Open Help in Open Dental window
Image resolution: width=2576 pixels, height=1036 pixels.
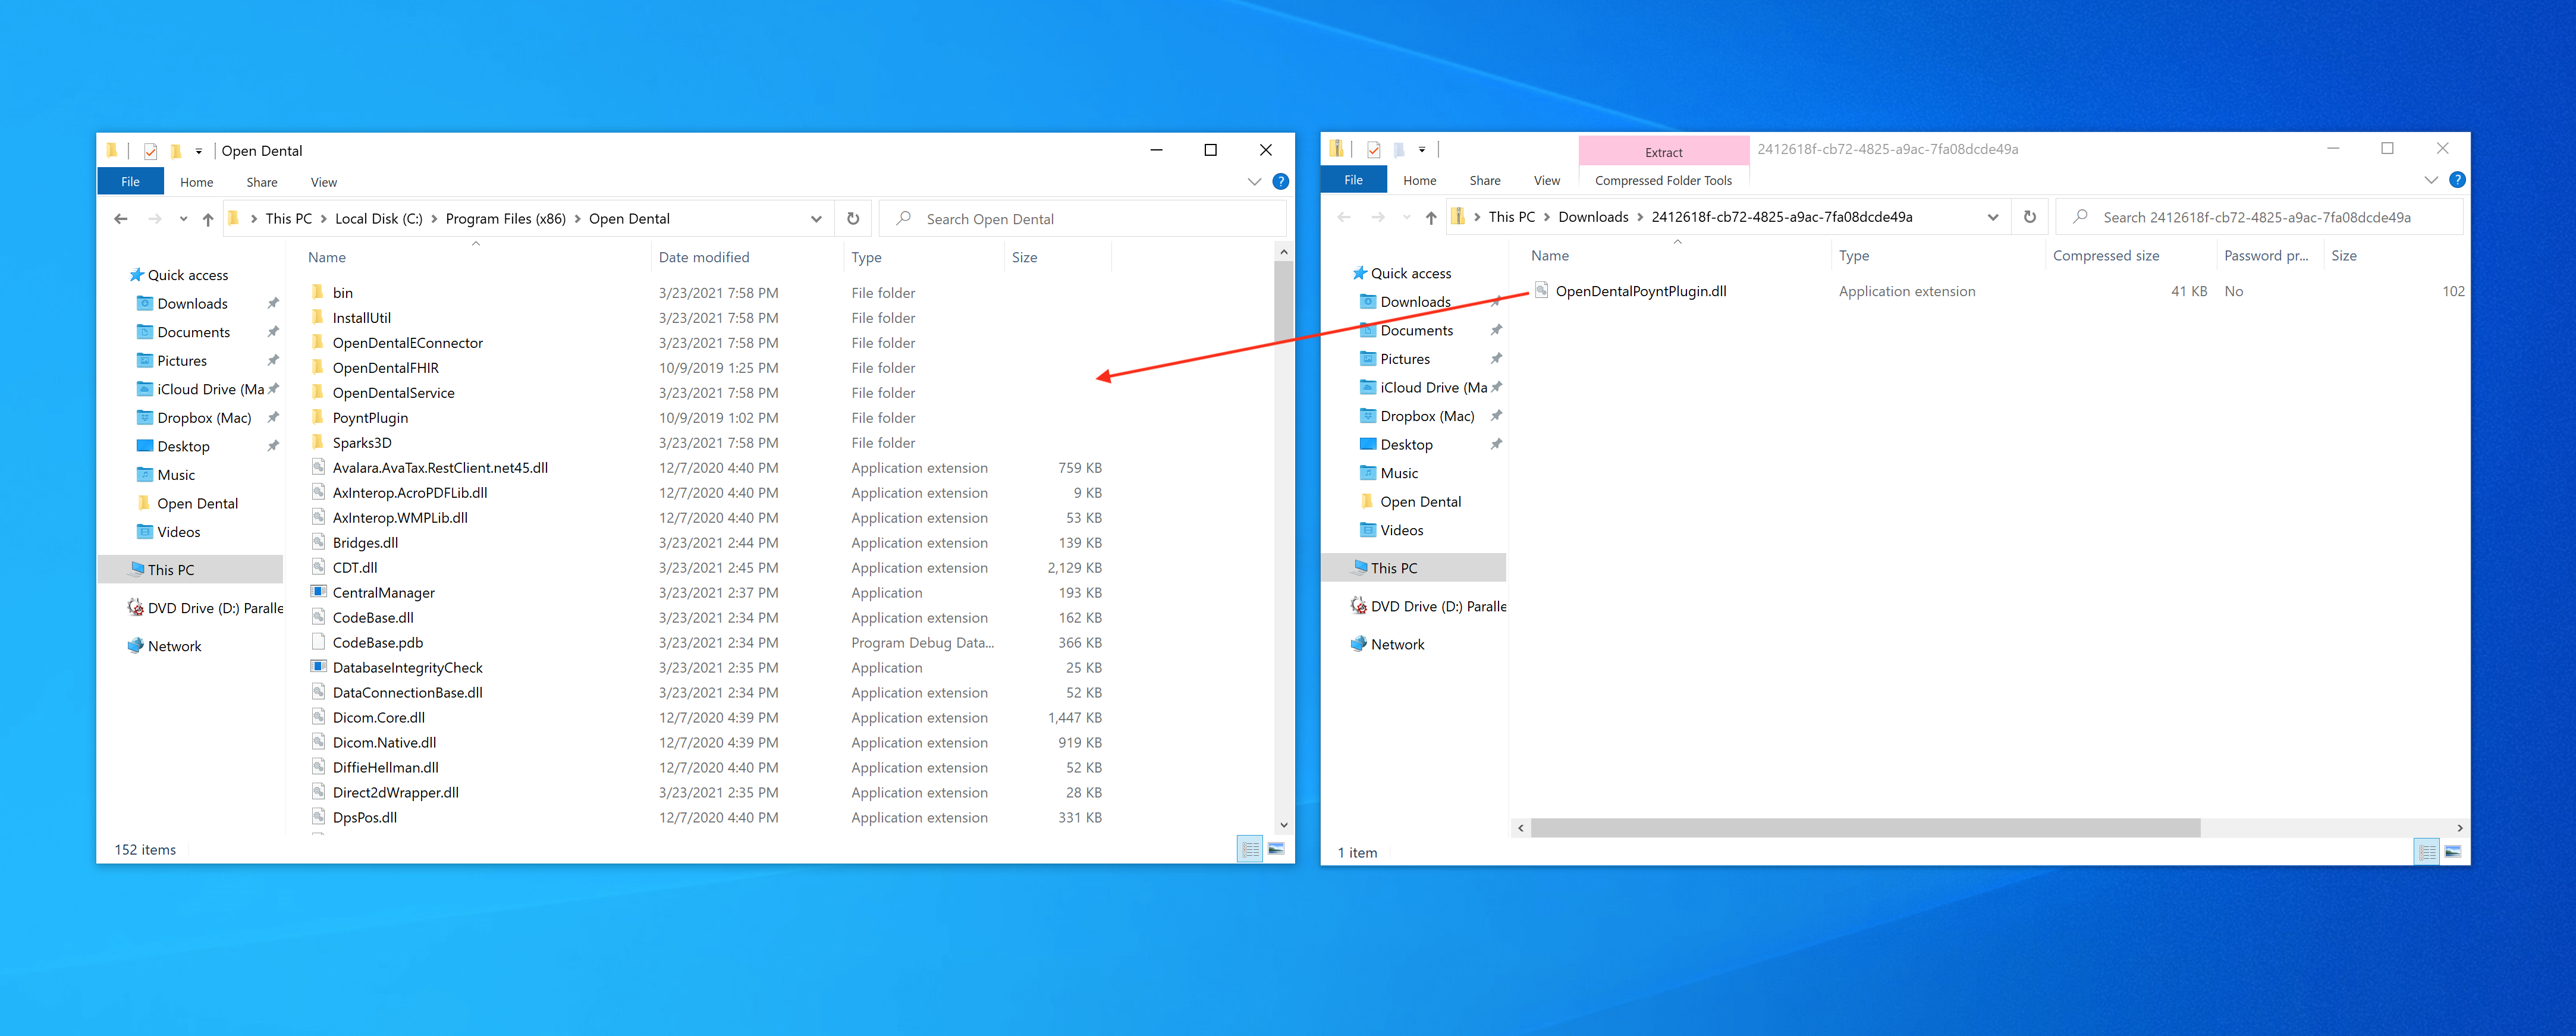(x=1280, y=182)
